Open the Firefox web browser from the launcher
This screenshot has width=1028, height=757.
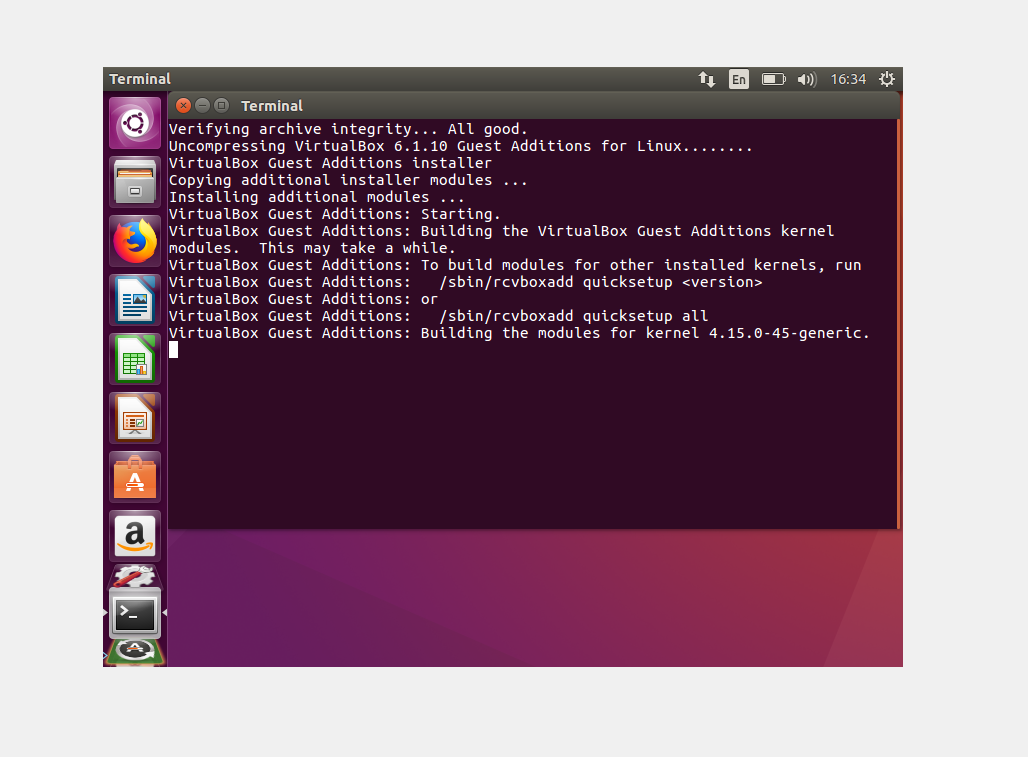[135, 241]
